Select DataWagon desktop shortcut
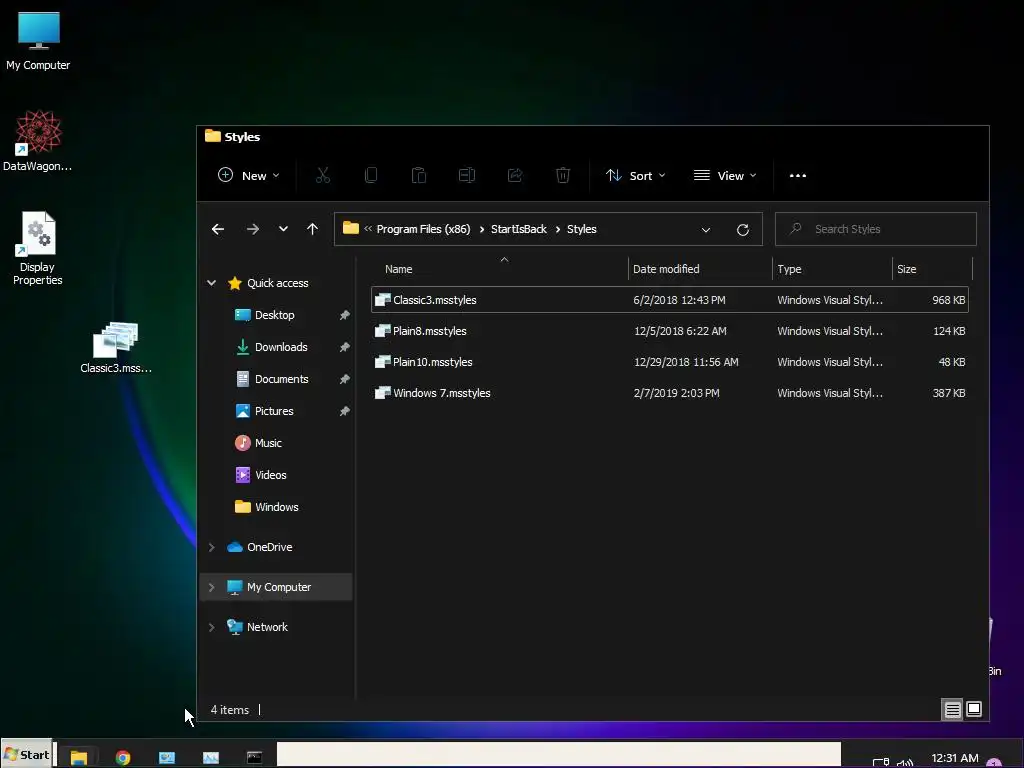 click(38, 141)
